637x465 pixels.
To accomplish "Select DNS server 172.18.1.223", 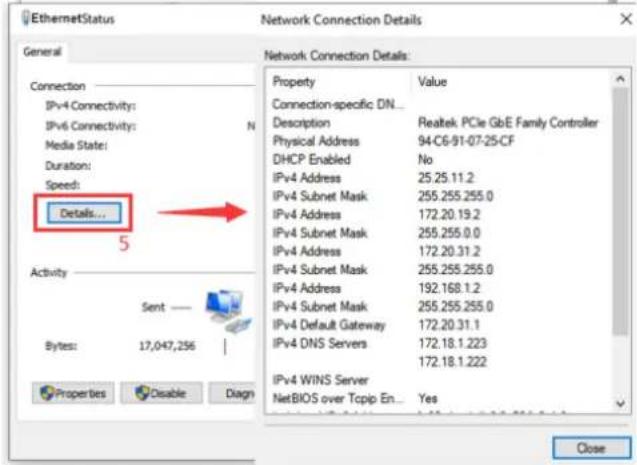I will tap(452, 344).
